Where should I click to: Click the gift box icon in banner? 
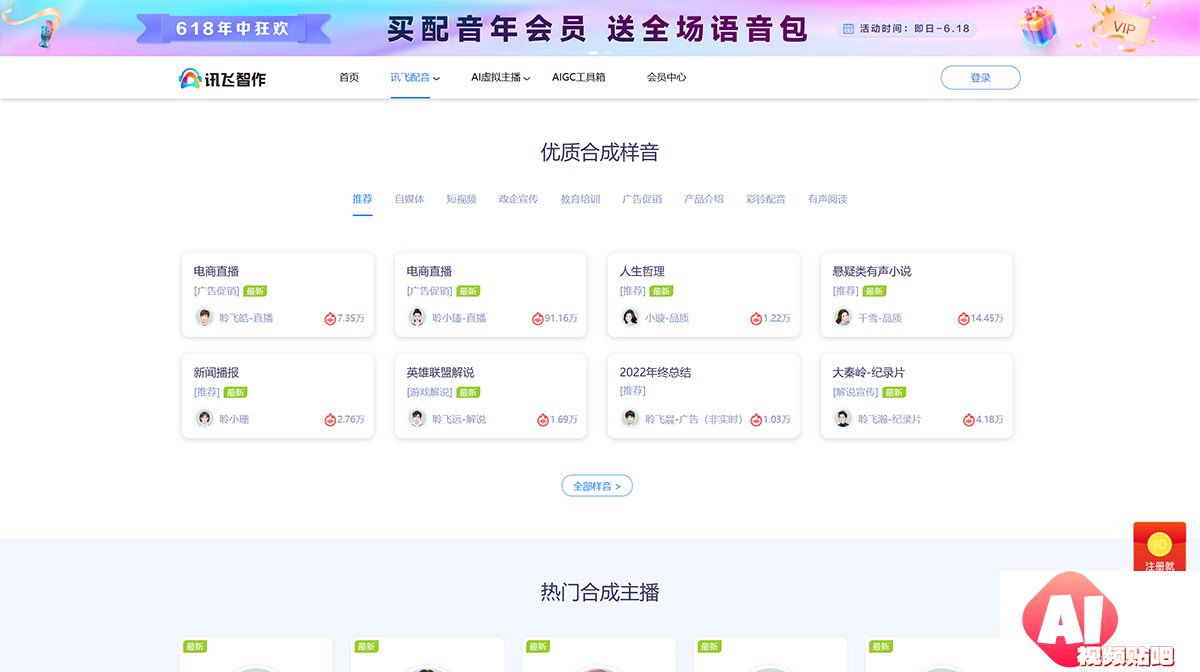(1039, 27)
